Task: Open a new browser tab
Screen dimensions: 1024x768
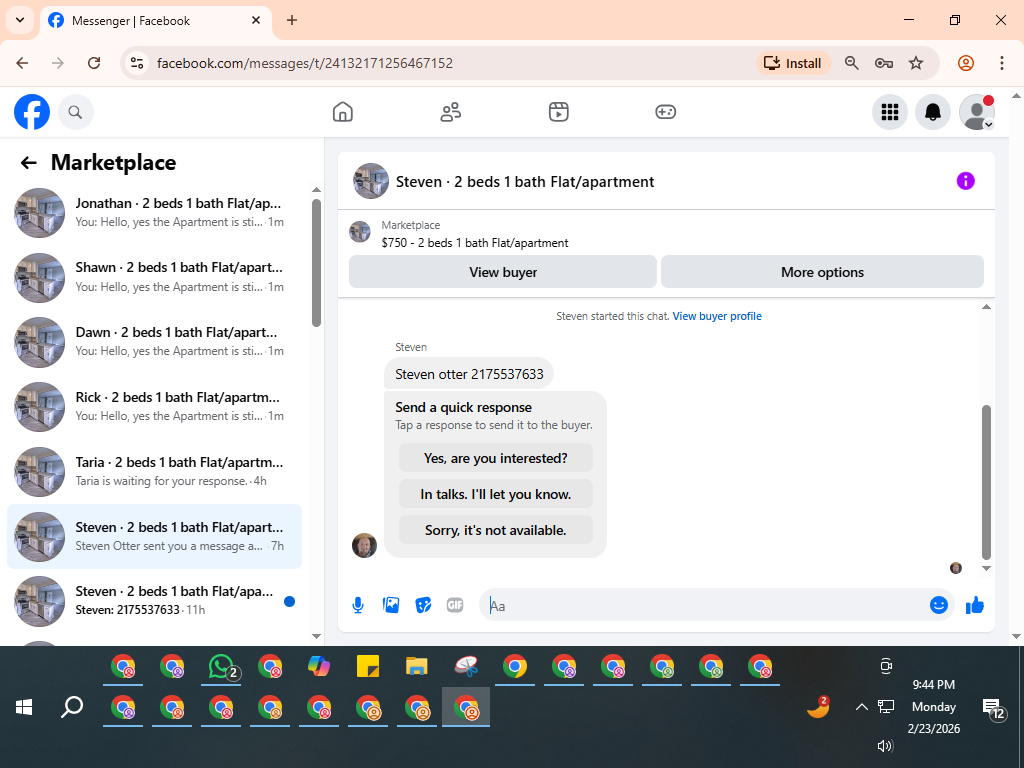Action: click(292, 20)
